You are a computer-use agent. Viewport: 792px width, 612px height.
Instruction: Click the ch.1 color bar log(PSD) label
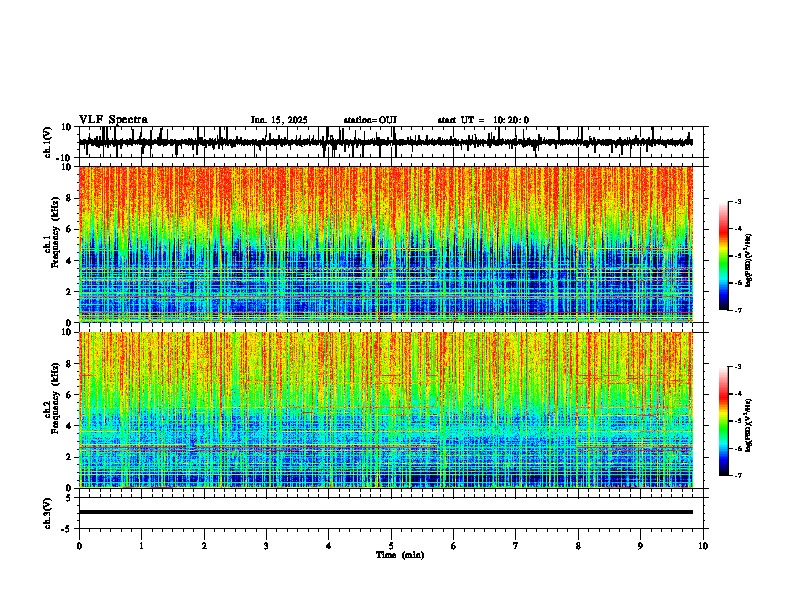pyautogui.click(x=749, y=261)
